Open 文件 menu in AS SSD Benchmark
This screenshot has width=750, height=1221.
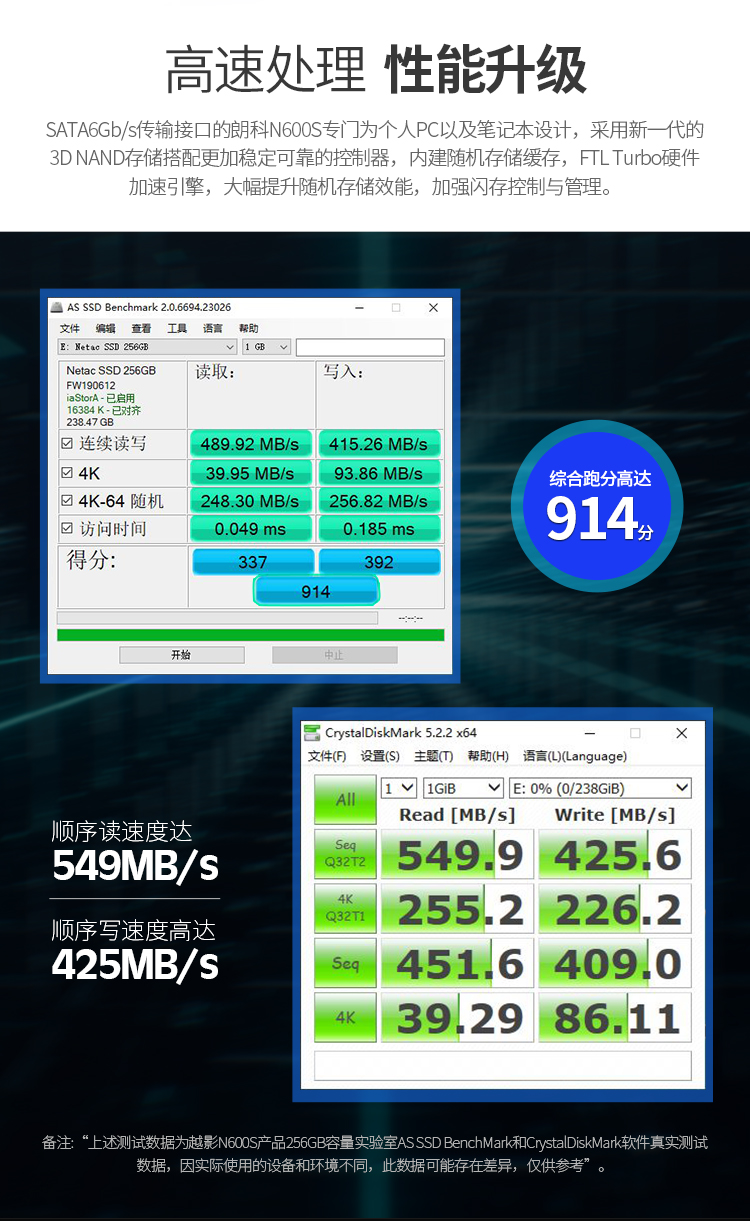tap(70, 329)
